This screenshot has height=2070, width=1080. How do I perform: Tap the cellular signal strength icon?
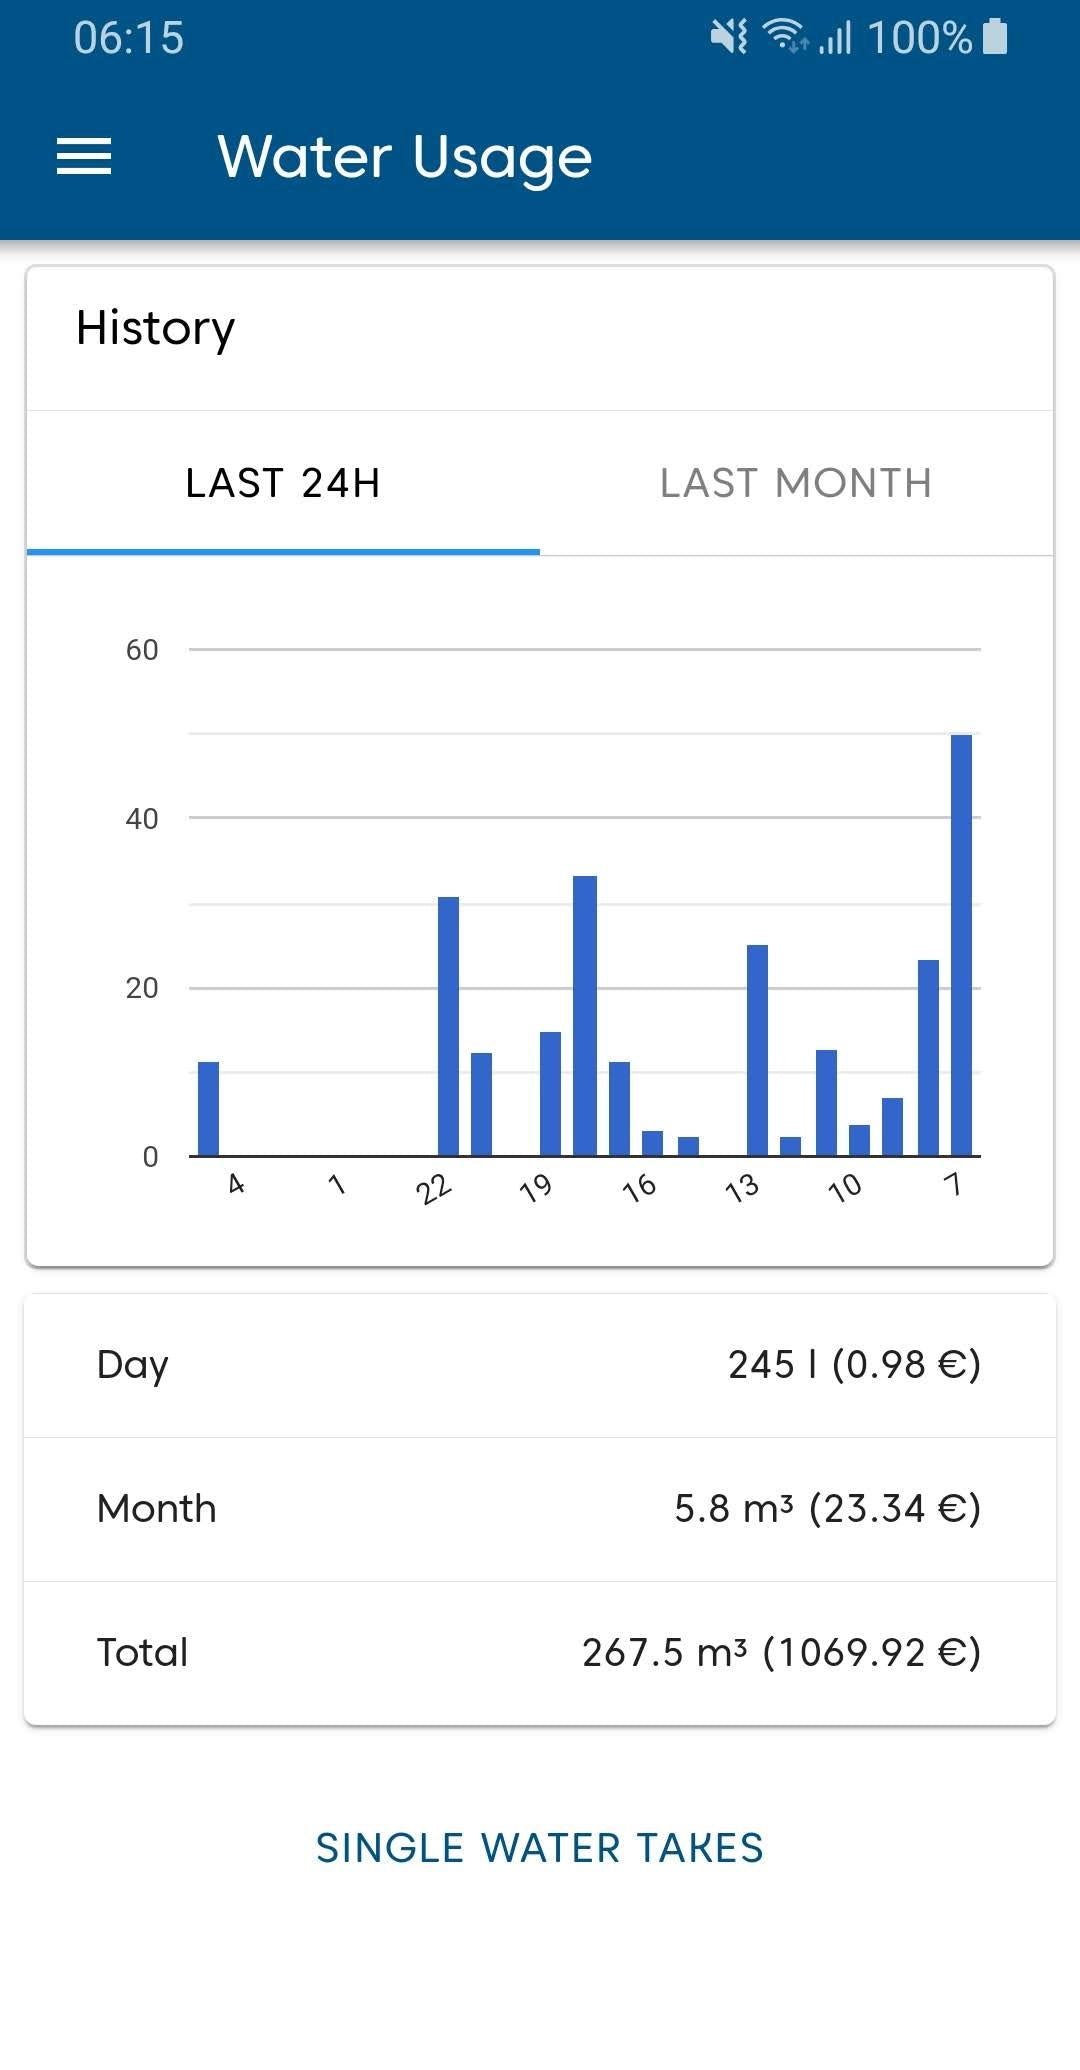(x=836, y=38)
